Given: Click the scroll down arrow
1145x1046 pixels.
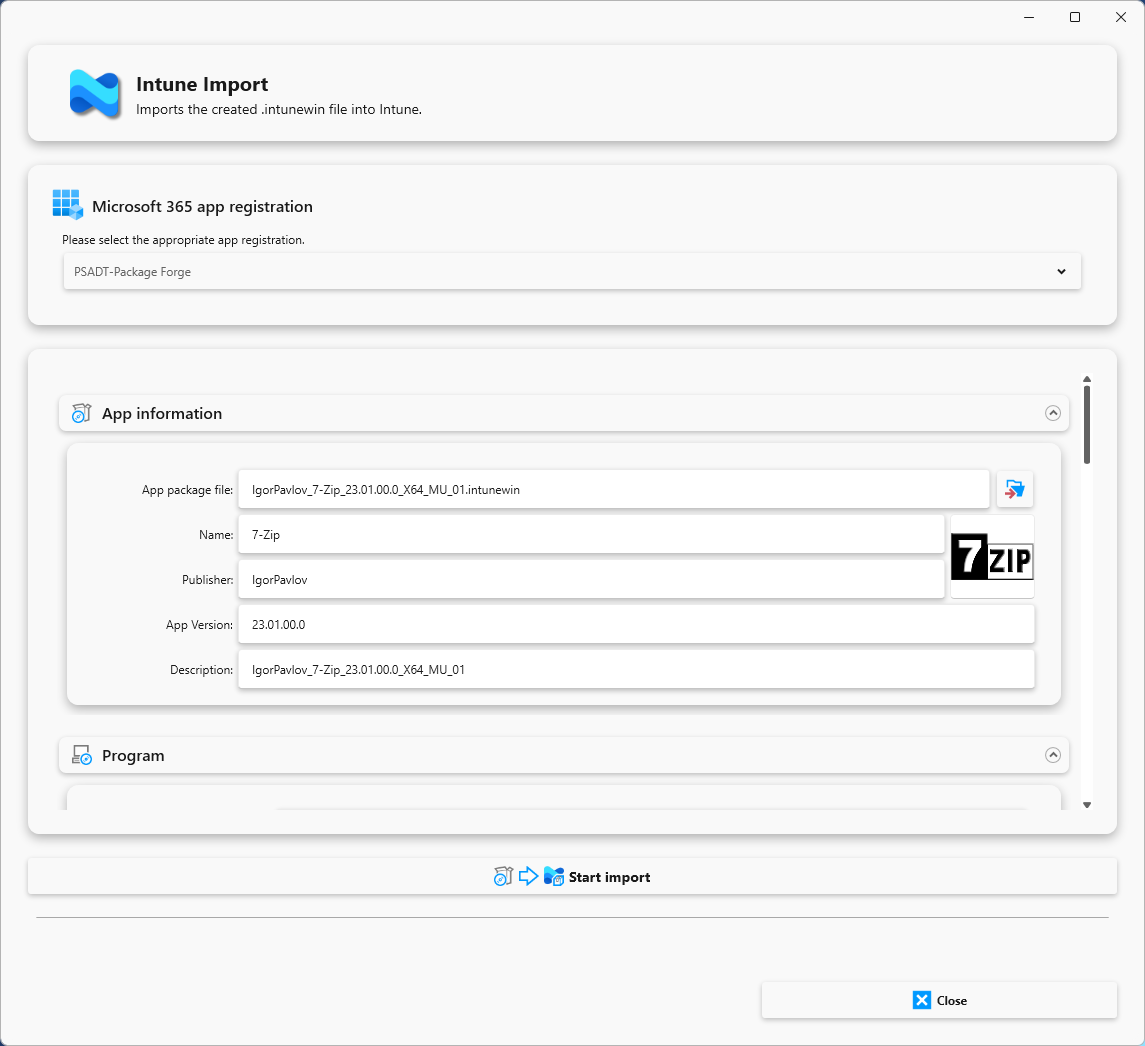Looking at the screenshot, I should click(1087, 805).
